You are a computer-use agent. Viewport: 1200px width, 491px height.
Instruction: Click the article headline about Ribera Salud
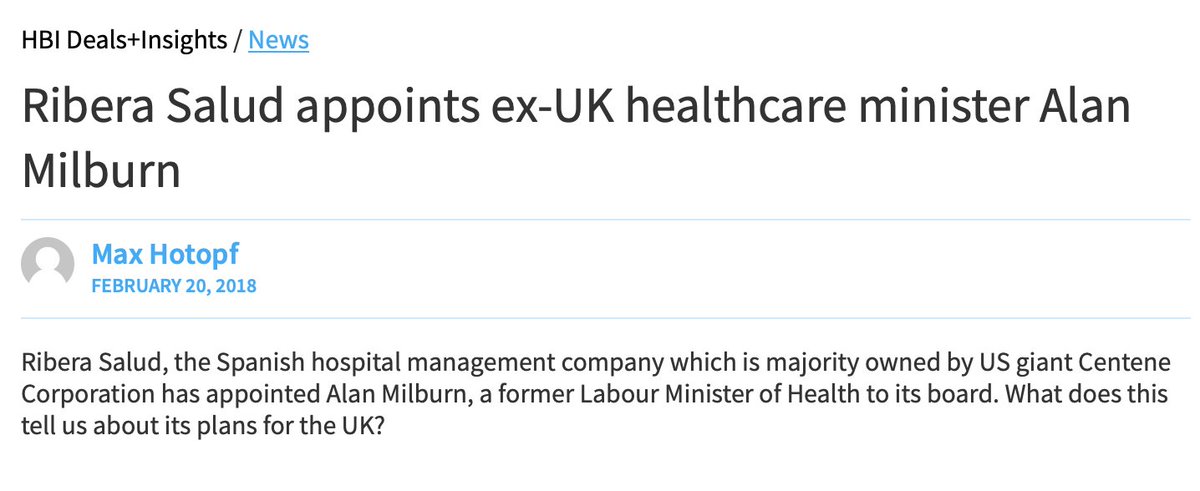click(x=576, y=139)
